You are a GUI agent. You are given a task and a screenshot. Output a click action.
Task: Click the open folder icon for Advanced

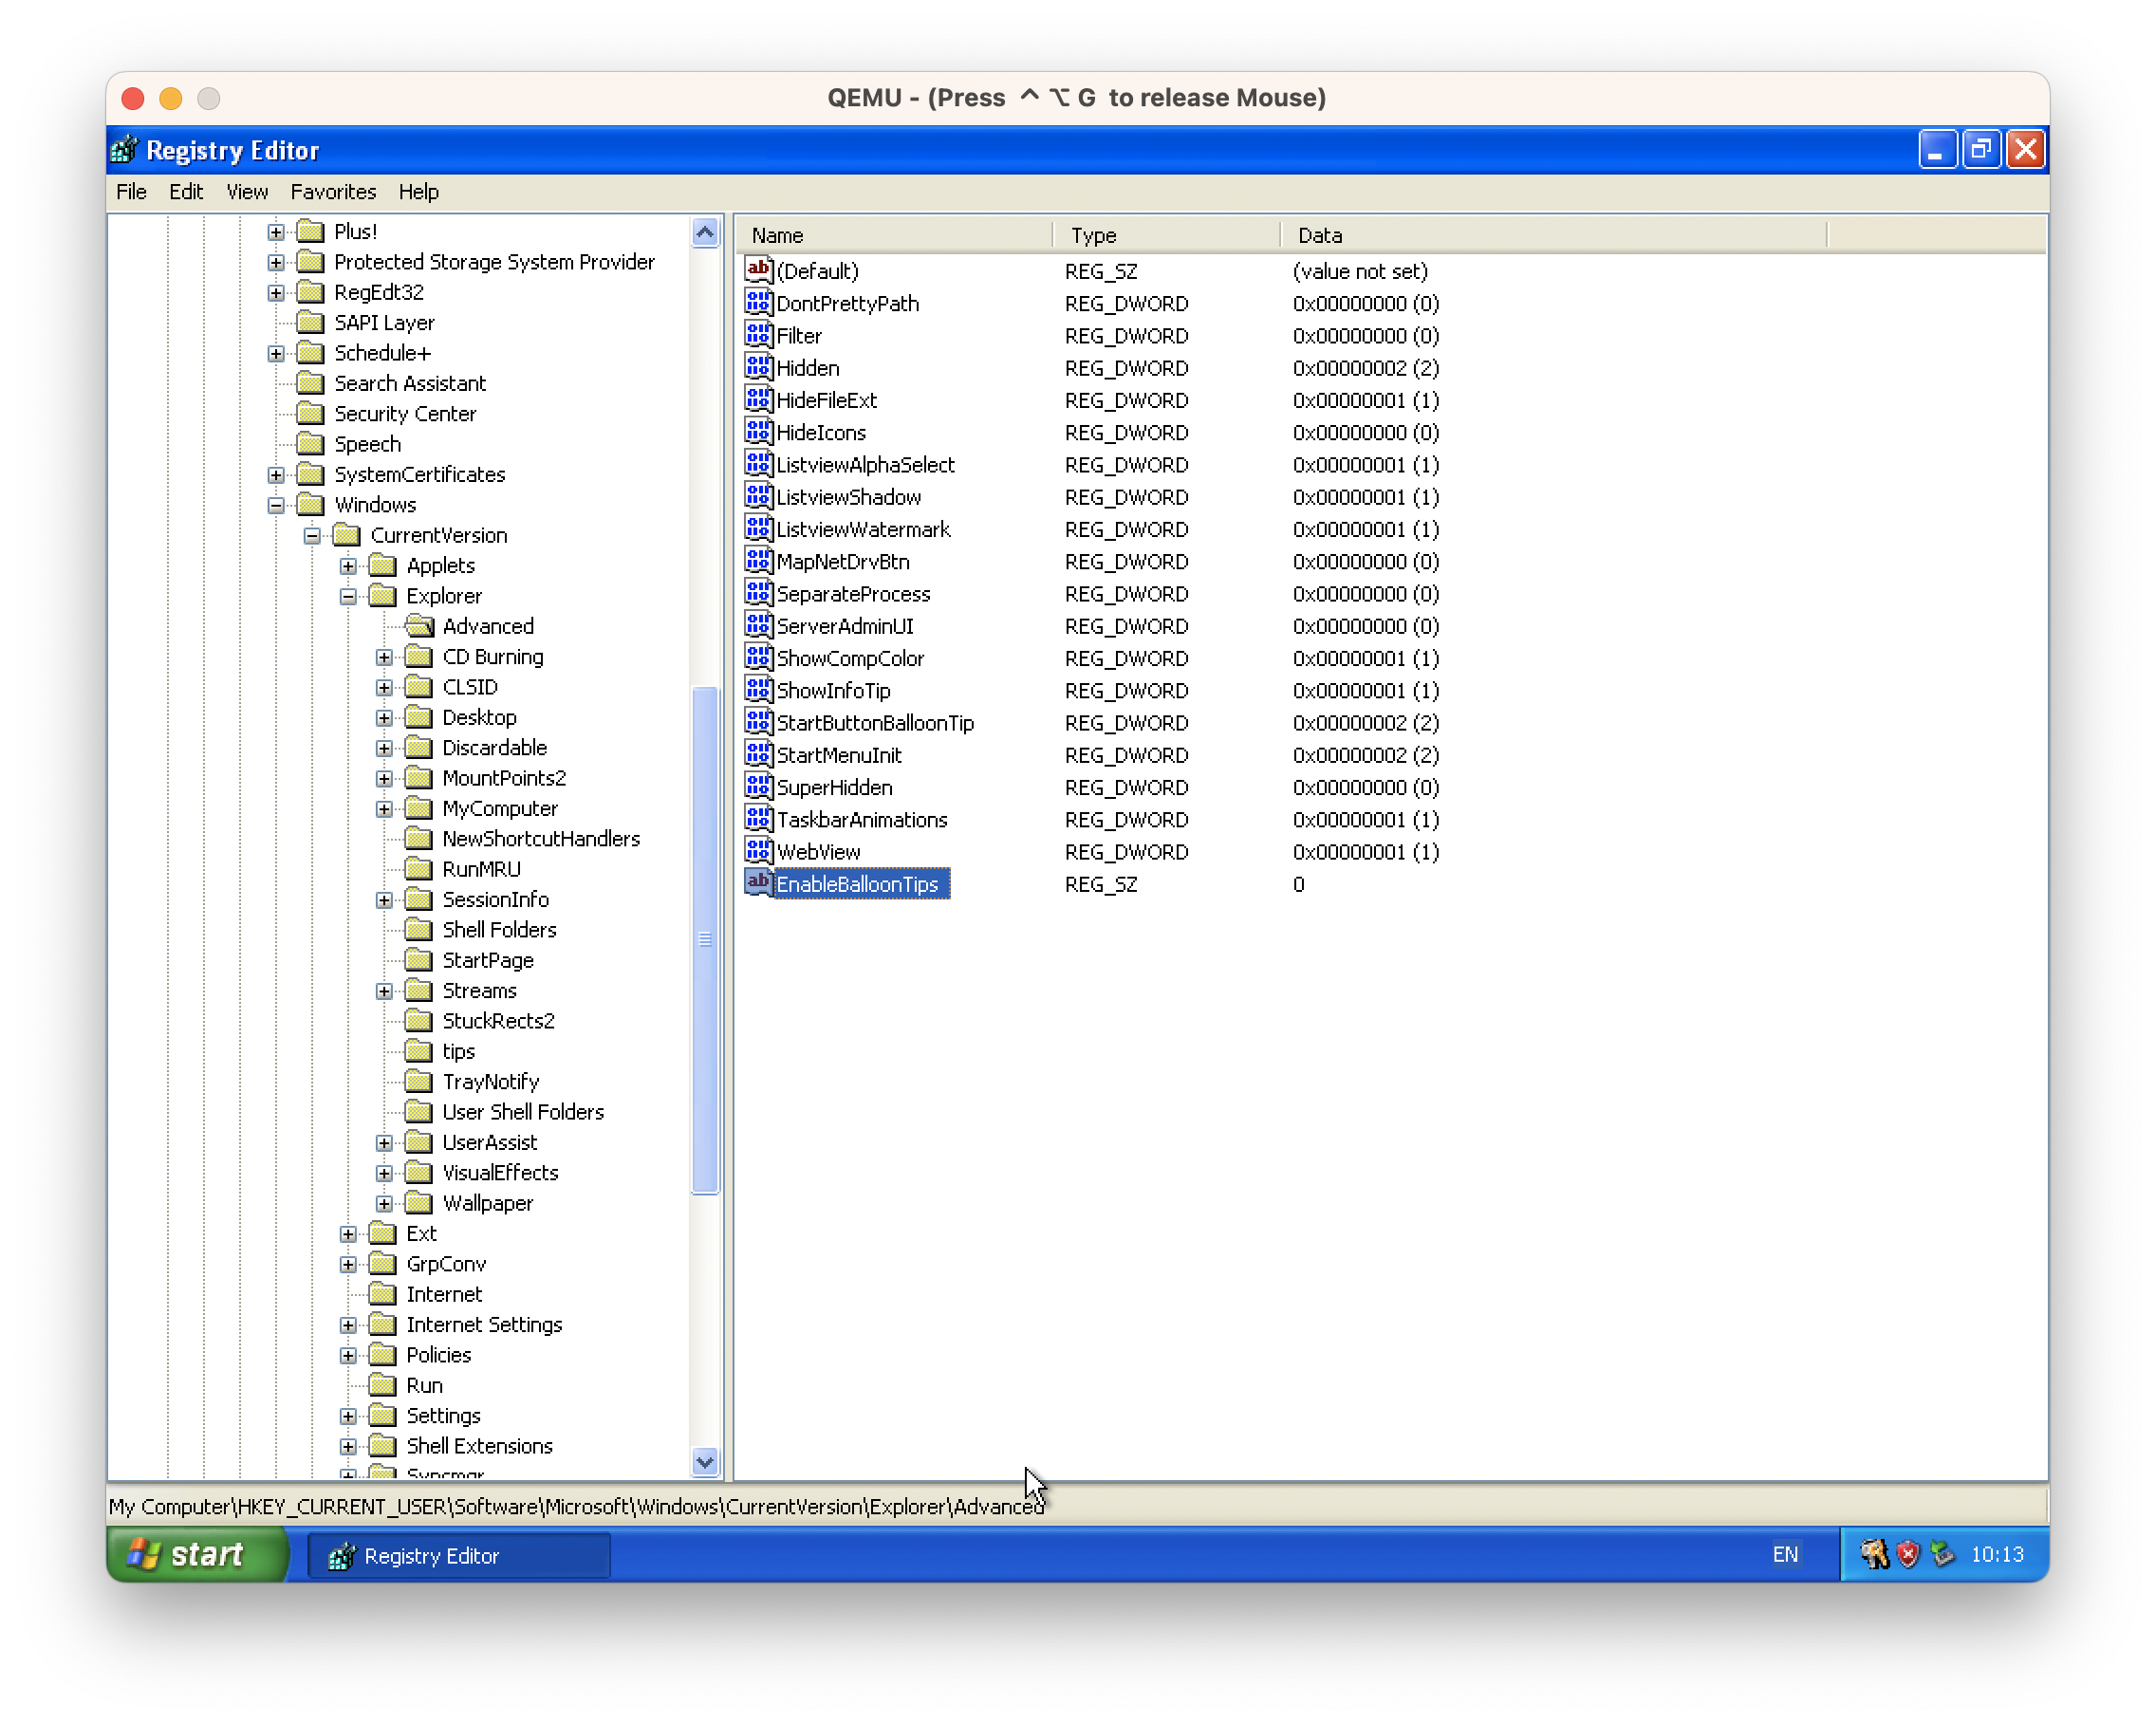(x=419, y=626)
